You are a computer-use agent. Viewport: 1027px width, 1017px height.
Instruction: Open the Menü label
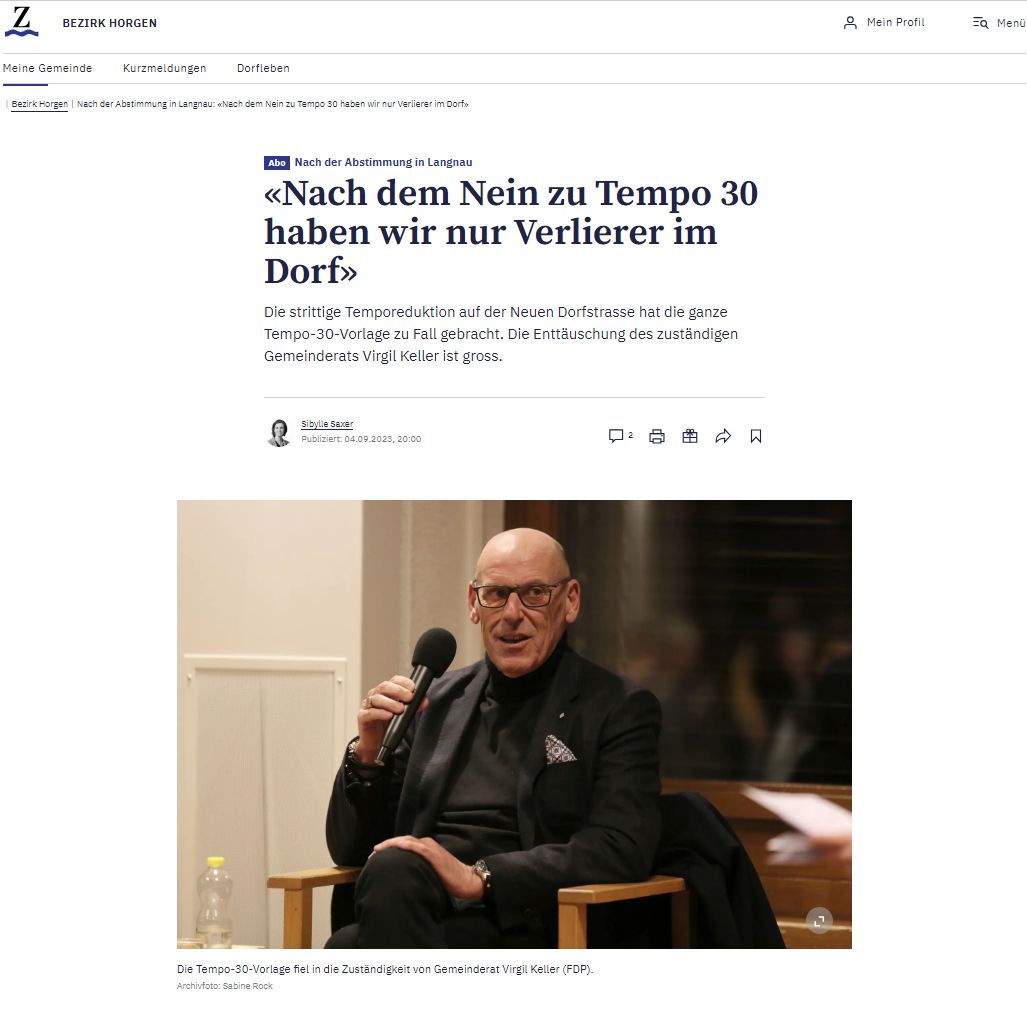pyautogui.click(x=1011, y=23)
